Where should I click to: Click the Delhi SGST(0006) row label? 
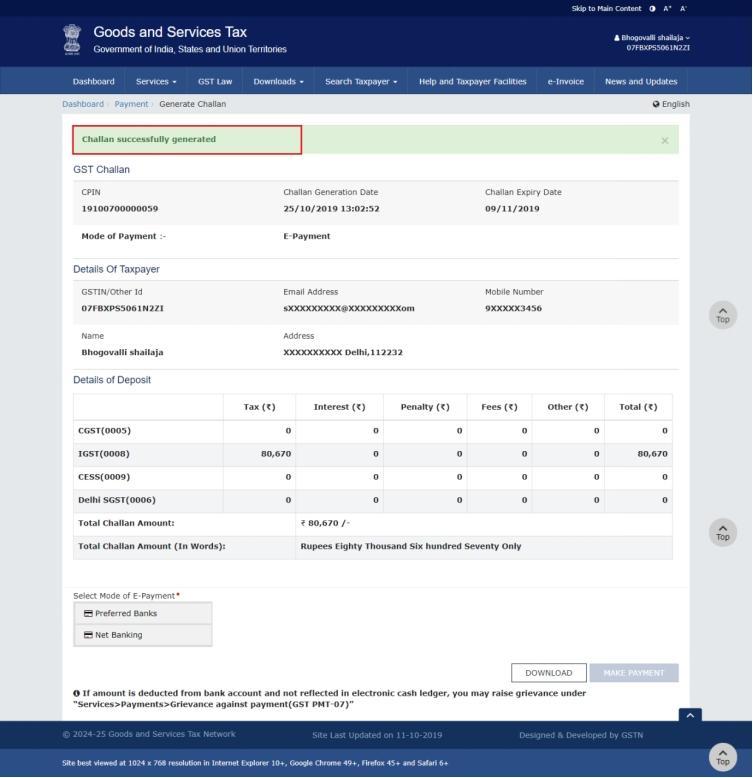click(117, 500)
